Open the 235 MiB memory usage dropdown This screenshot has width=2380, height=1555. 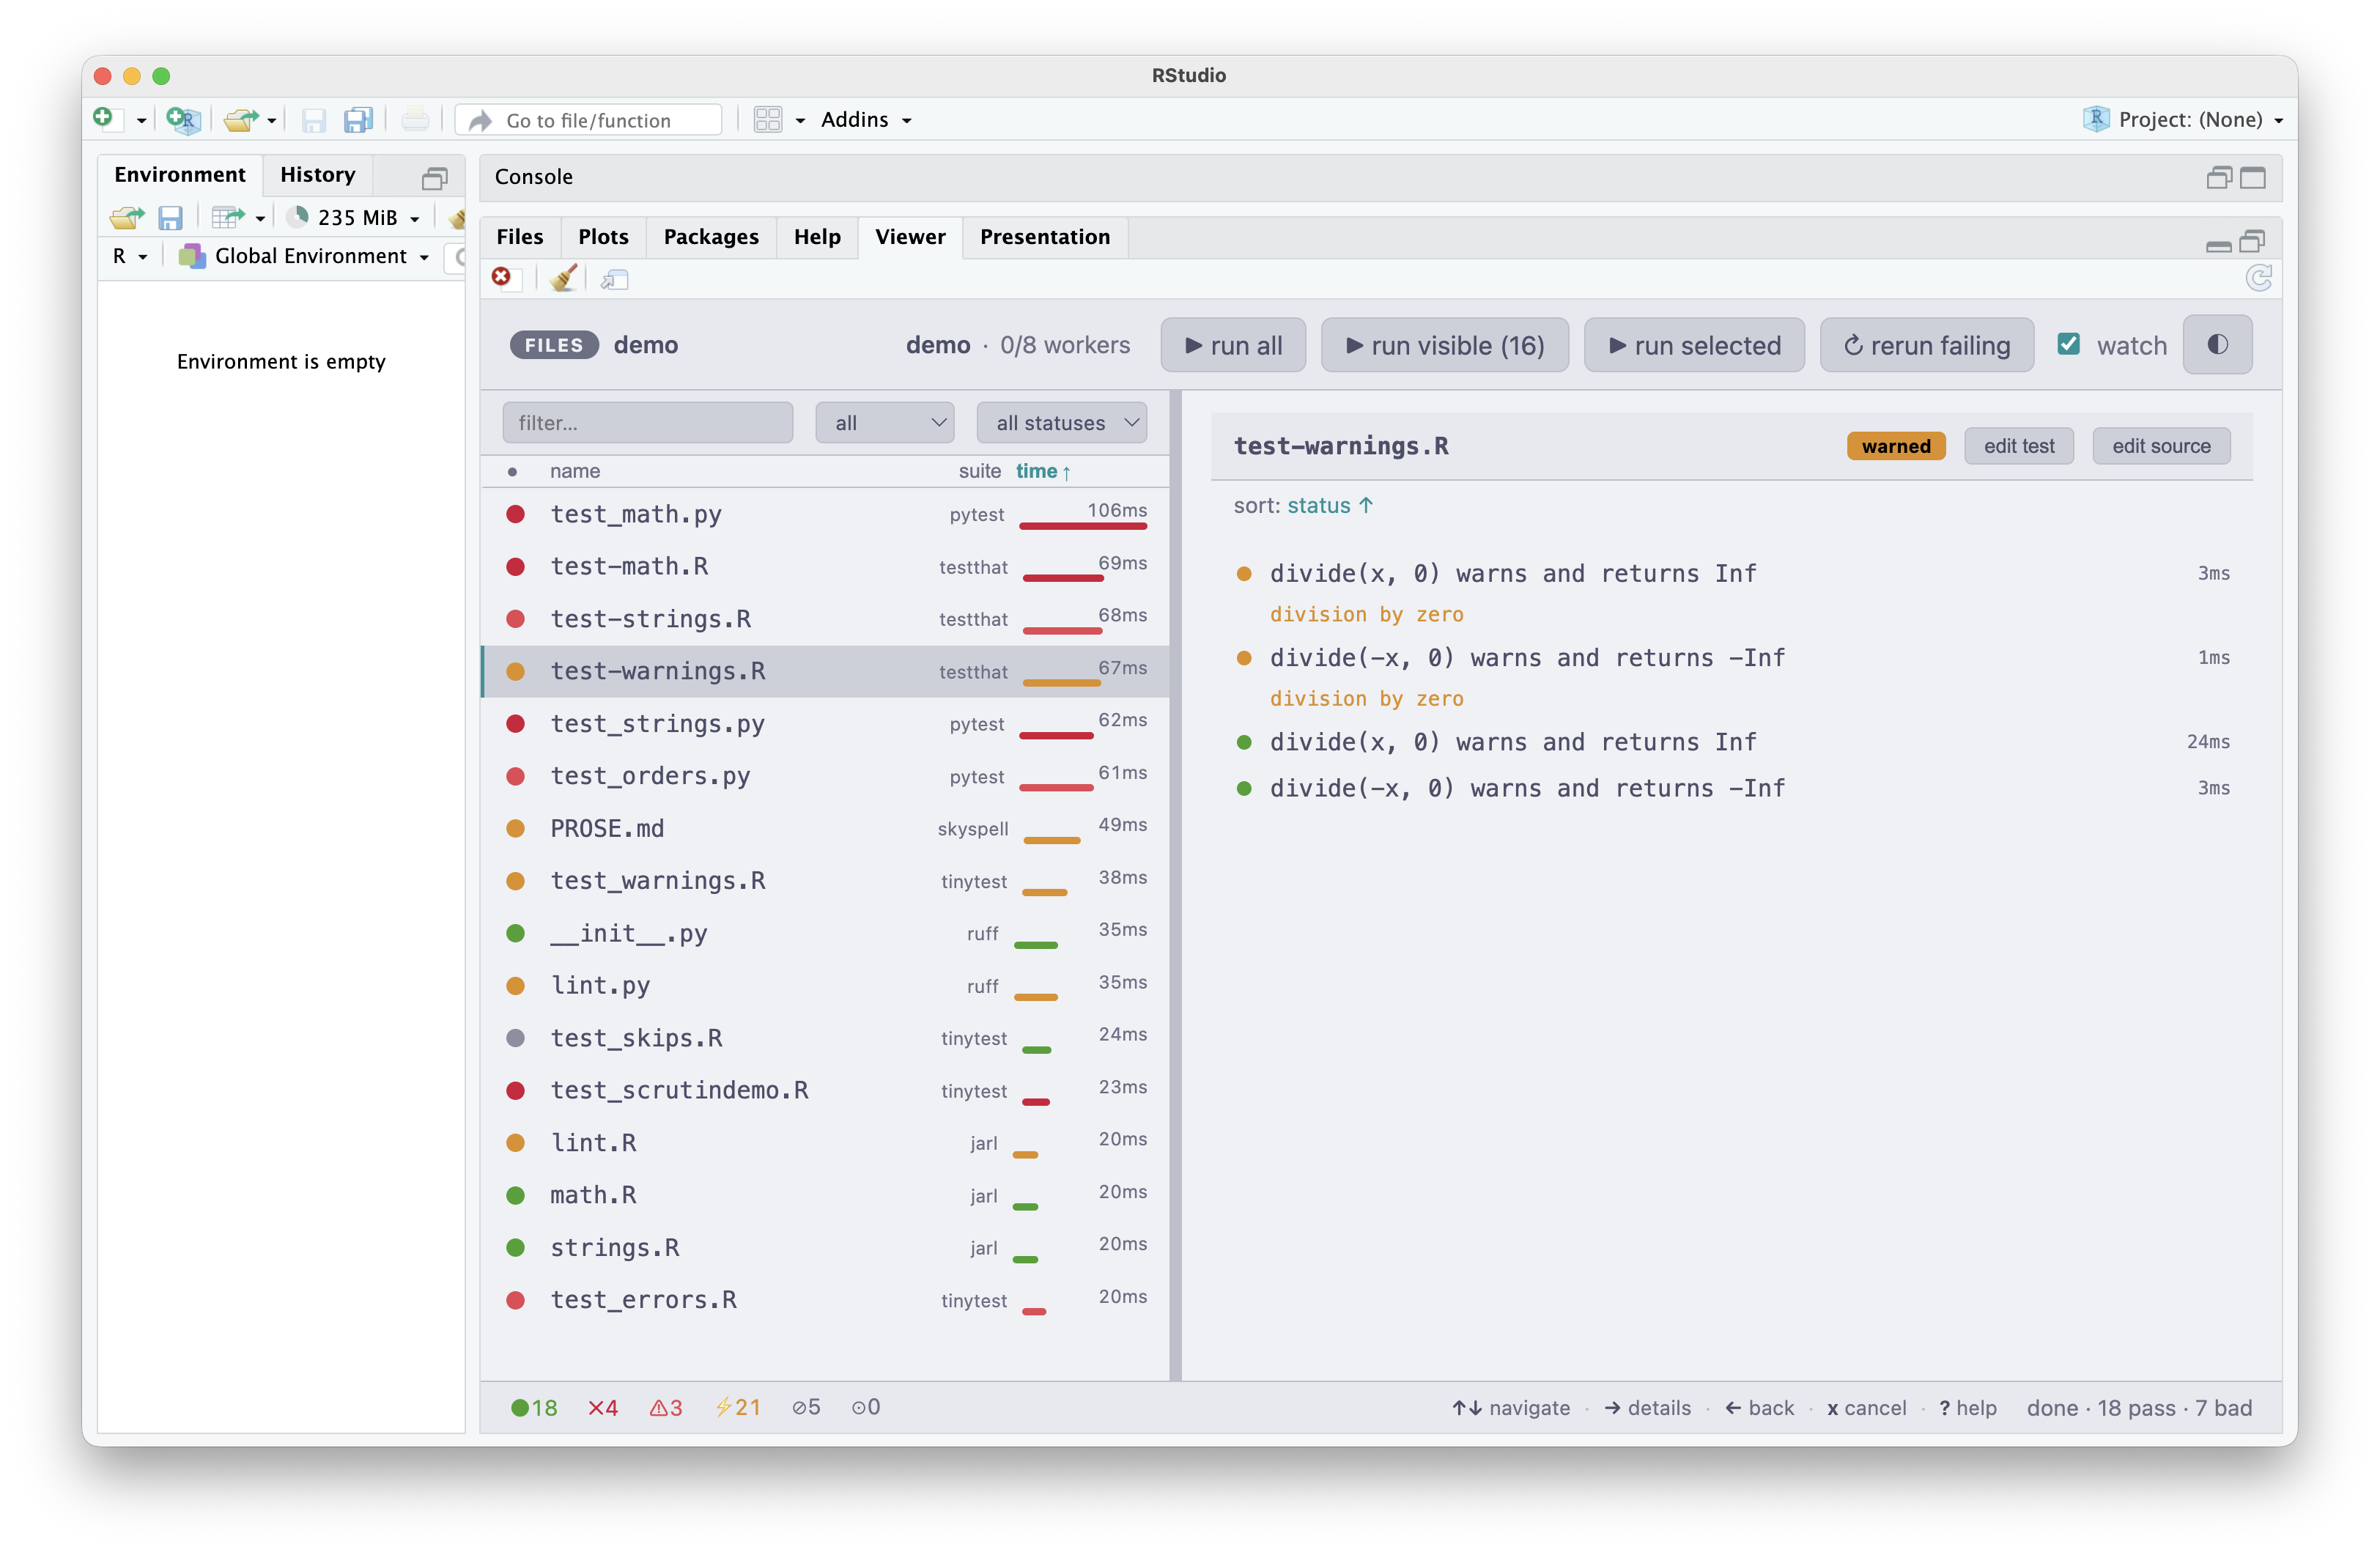(352, 217)
